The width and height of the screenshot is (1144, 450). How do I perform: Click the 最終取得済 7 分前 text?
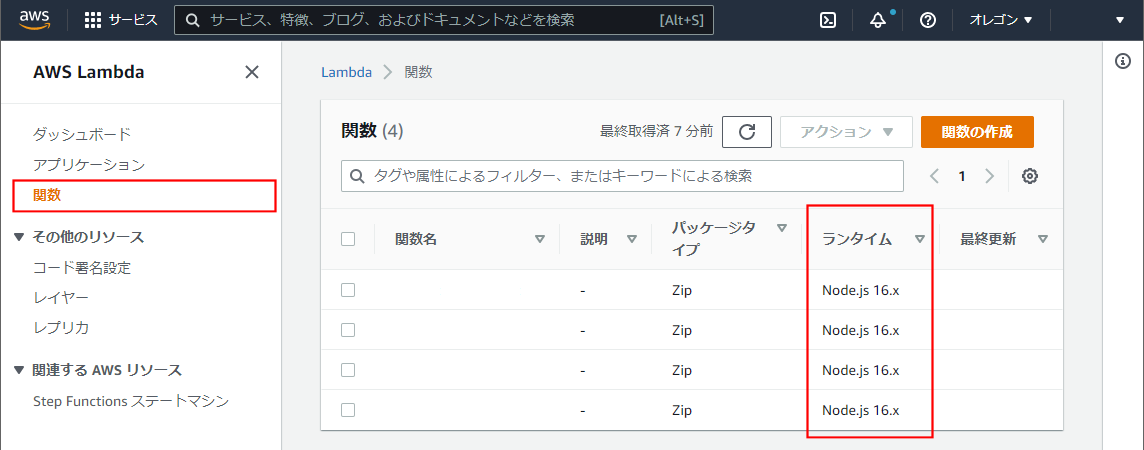pyautogui.click(x=656, y=132)
